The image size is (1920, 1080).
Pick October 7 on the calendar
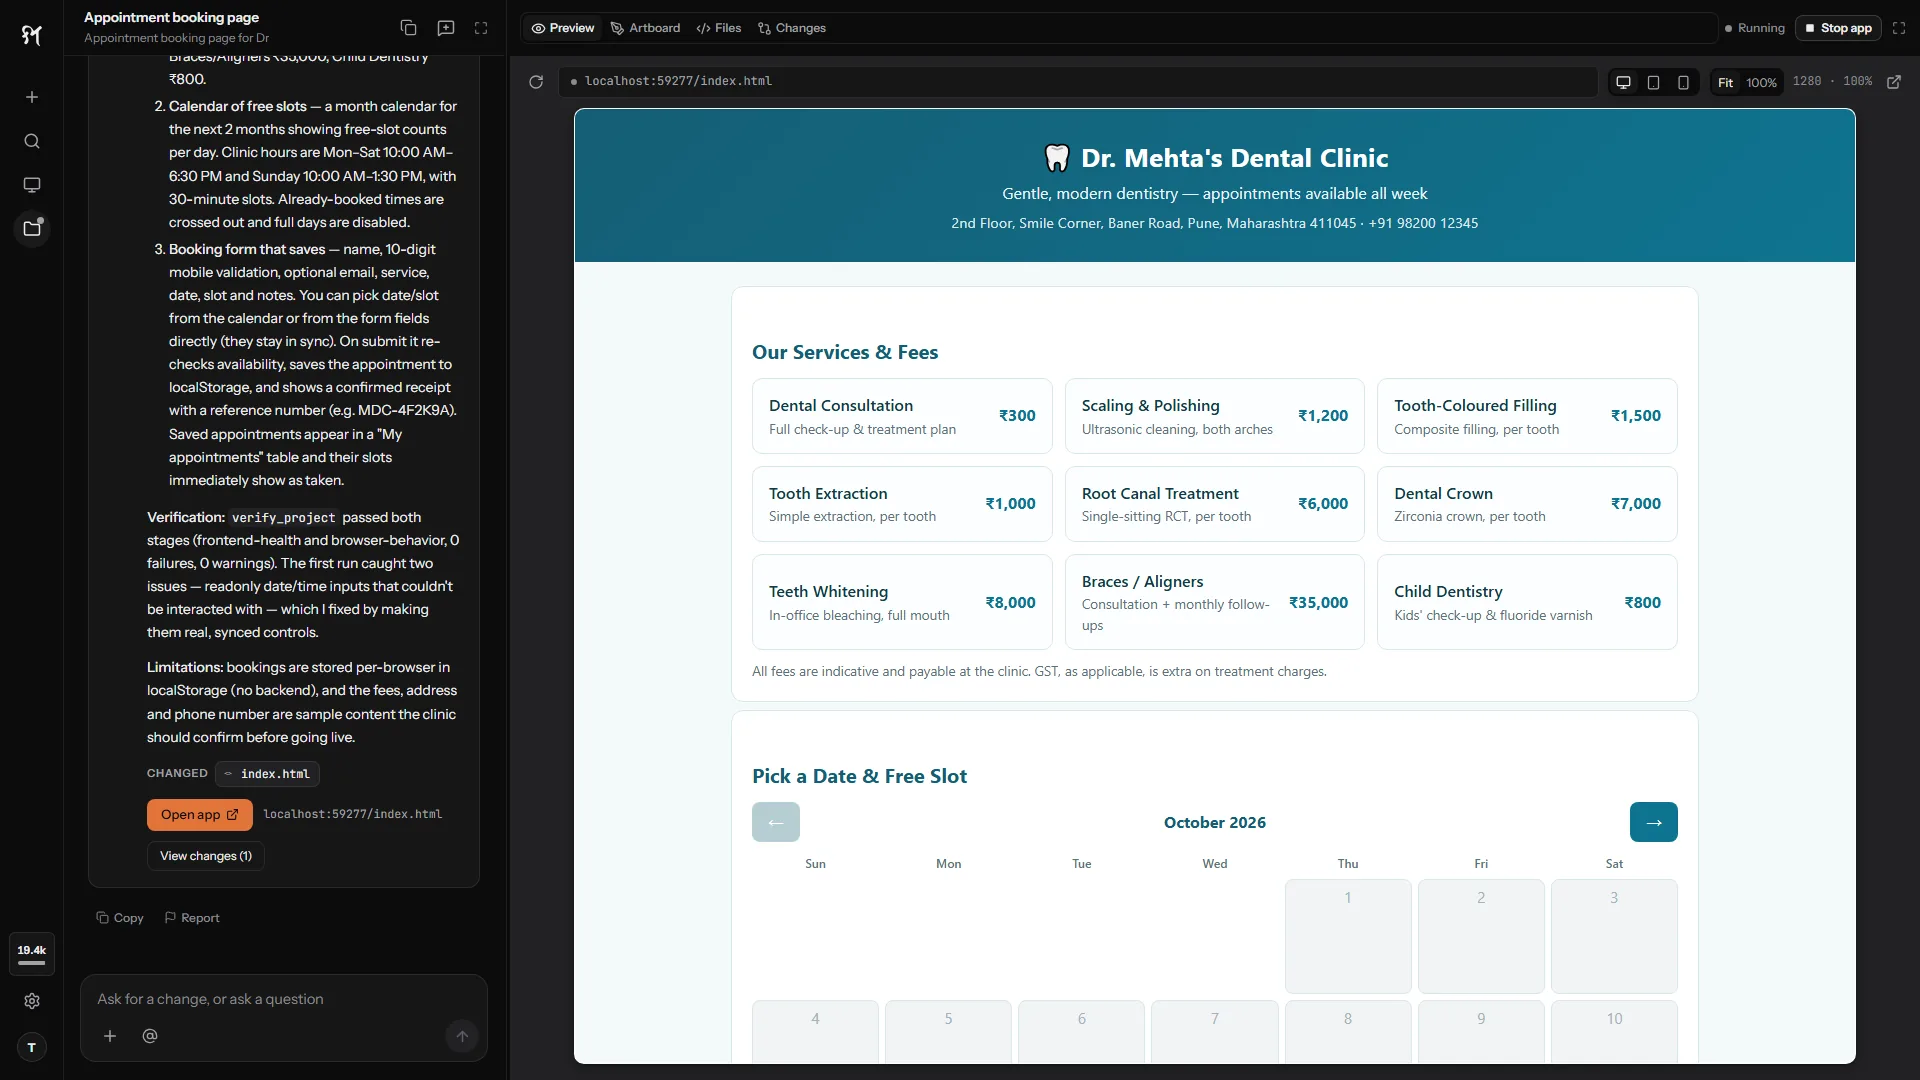click(1215, 1031)
